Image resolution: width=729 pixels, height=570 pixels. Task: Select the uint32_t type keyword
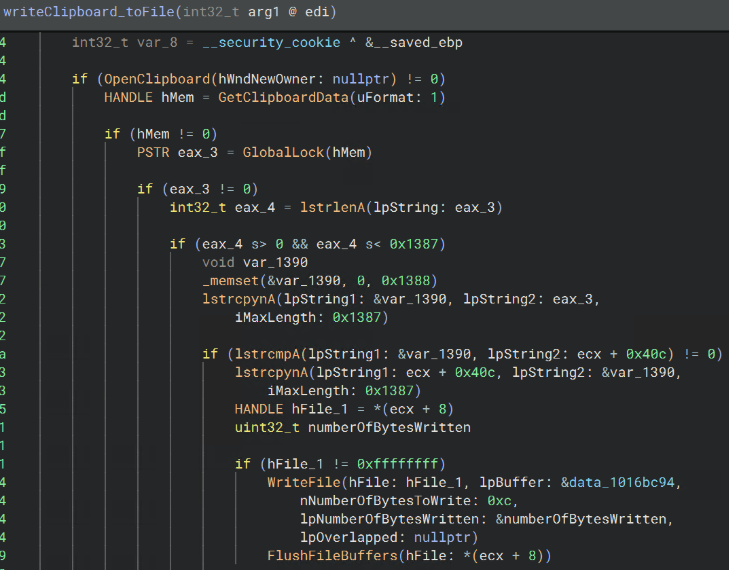click(x=267, y=427)
